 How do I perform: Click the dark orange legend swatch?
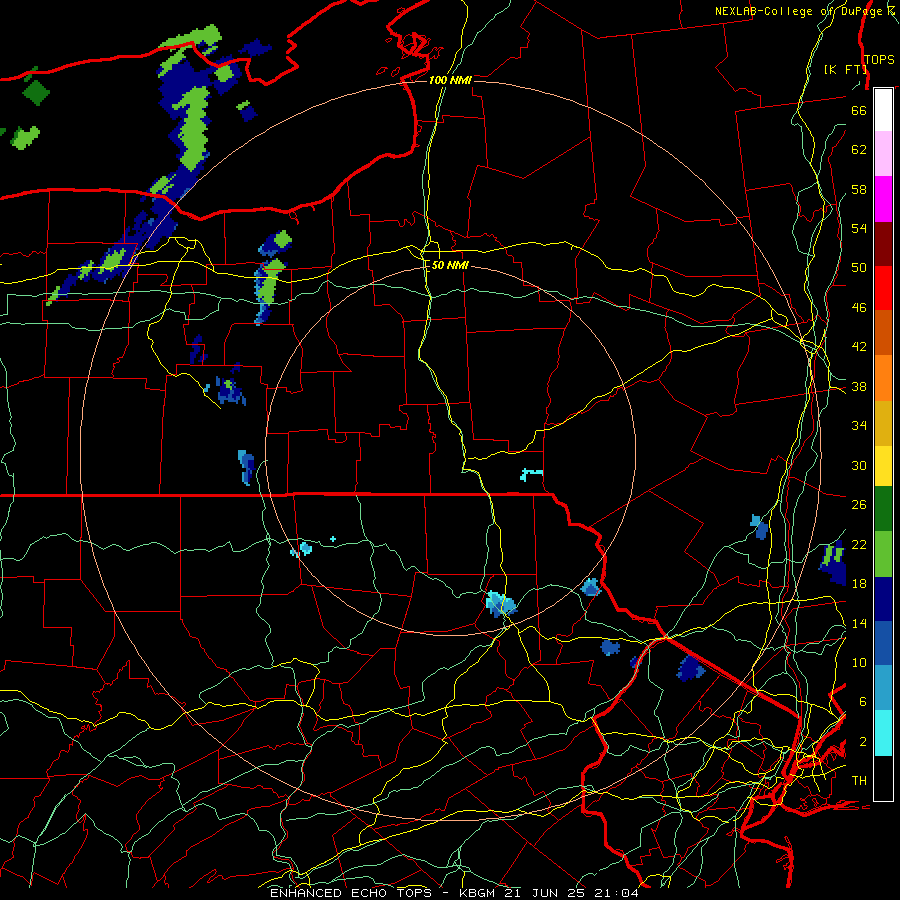pyautogui.click(x=883, y=333)
